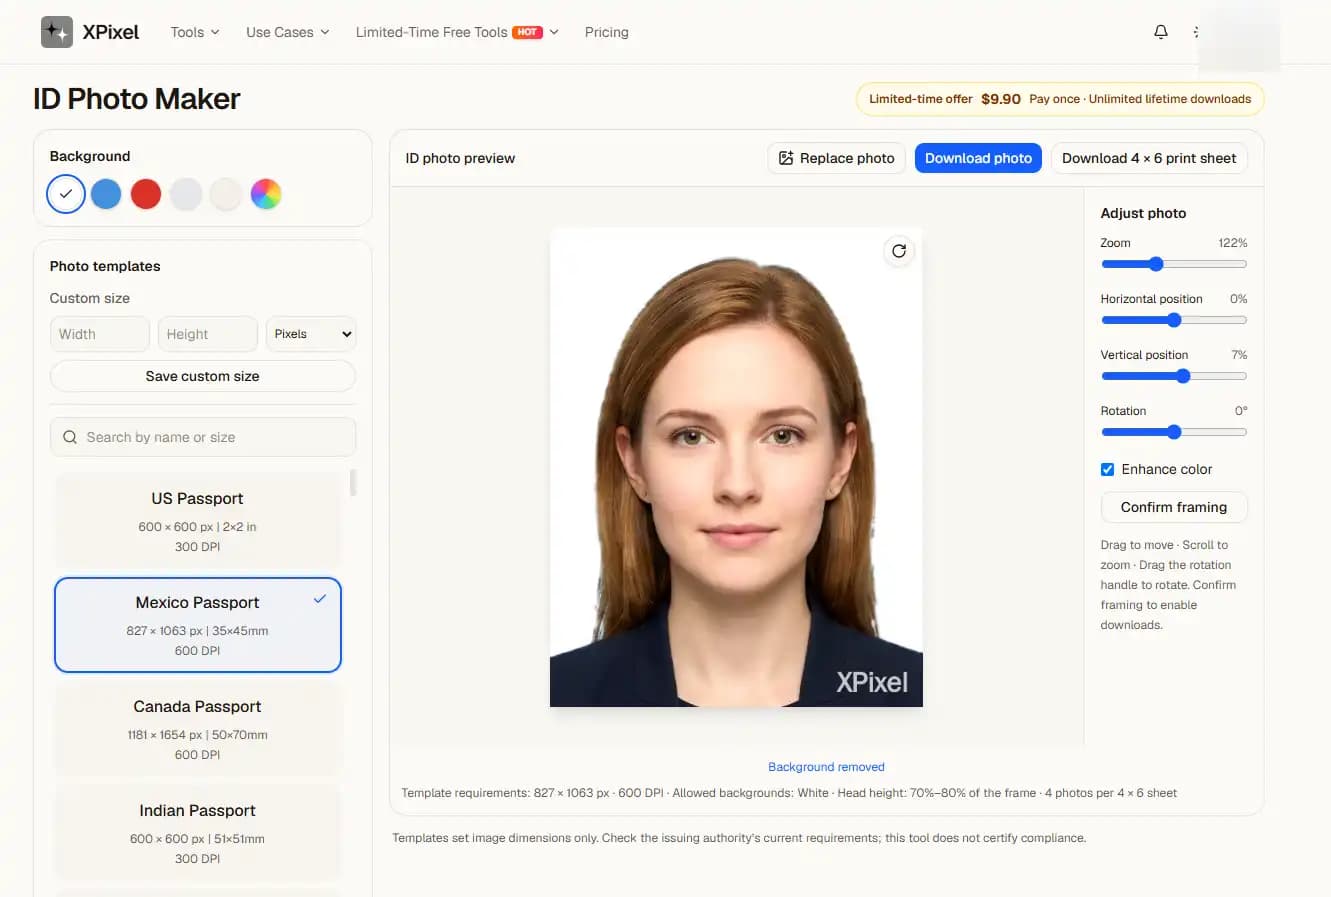Choose the Canada Passport template
Viewport: 1331px width, 897px height.
(x=198, y=729)
